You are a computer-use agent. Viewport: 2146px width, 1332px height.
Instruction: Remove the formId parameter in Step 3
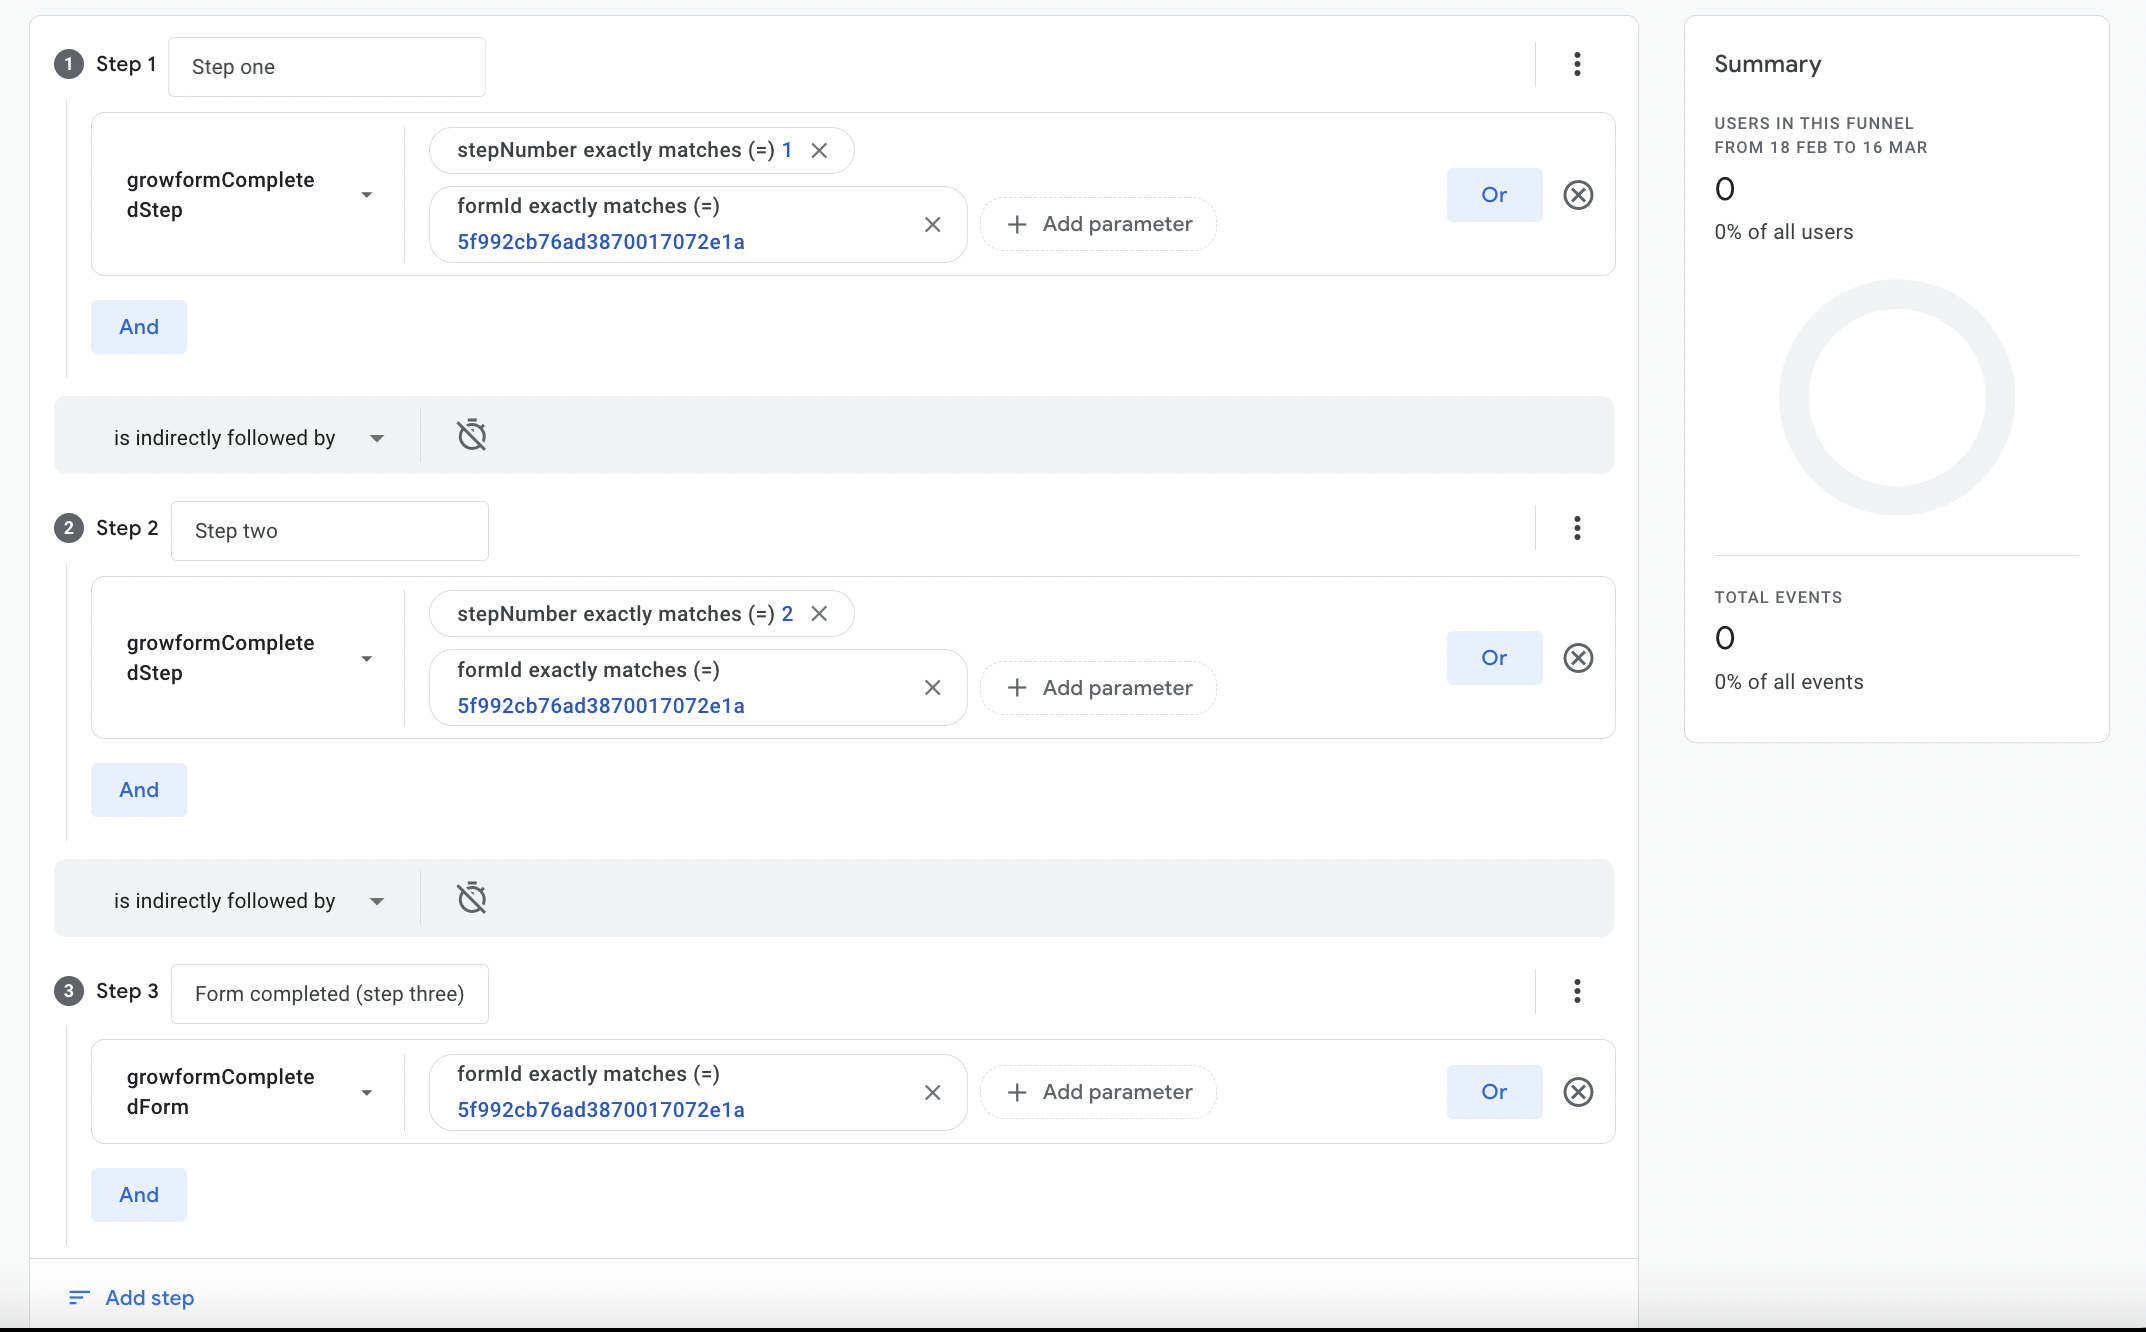tap(932, 1092)
